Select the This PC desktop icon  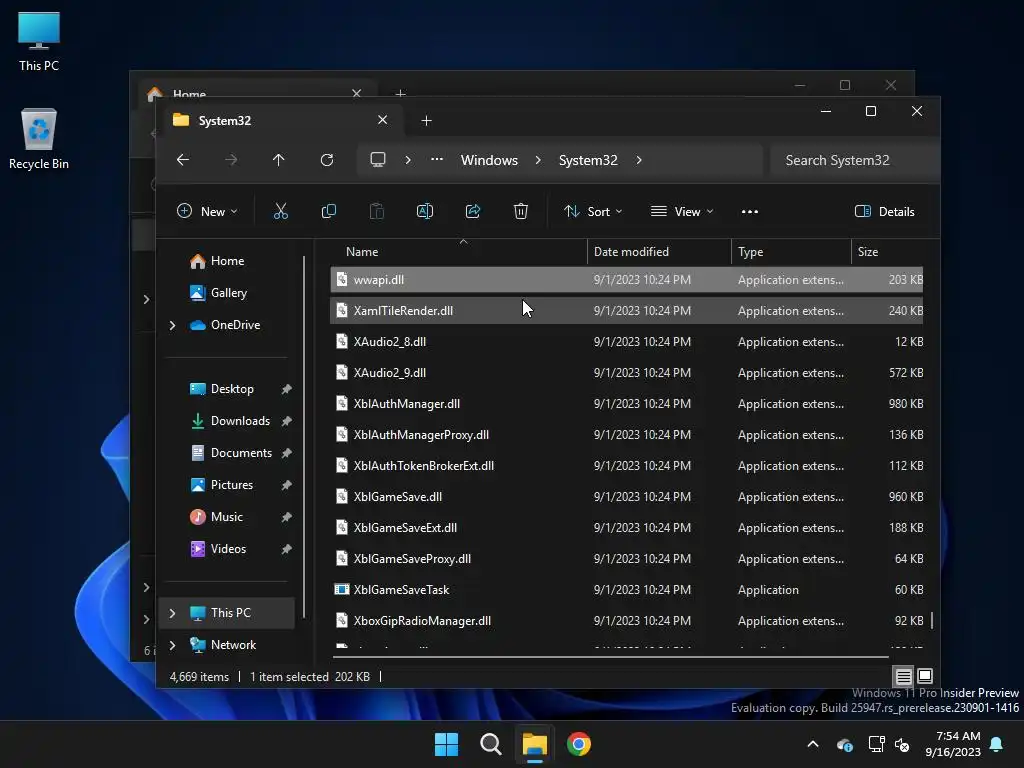tap(39, 42)
